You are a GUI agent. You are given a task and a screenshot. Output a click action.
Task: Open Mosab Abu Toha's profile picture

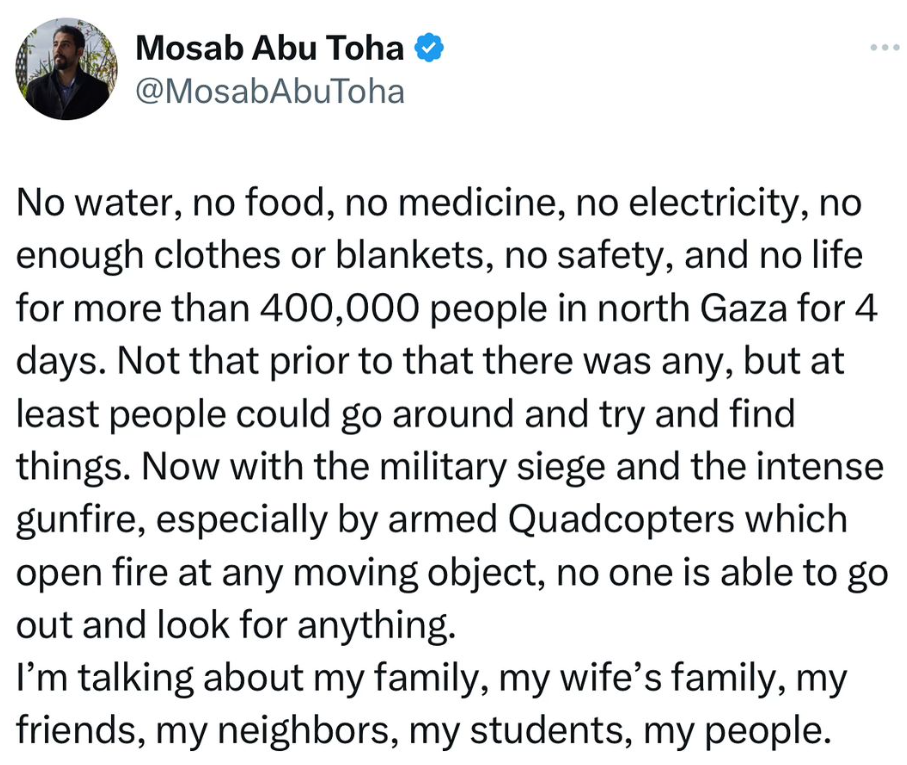coord(67,69)
